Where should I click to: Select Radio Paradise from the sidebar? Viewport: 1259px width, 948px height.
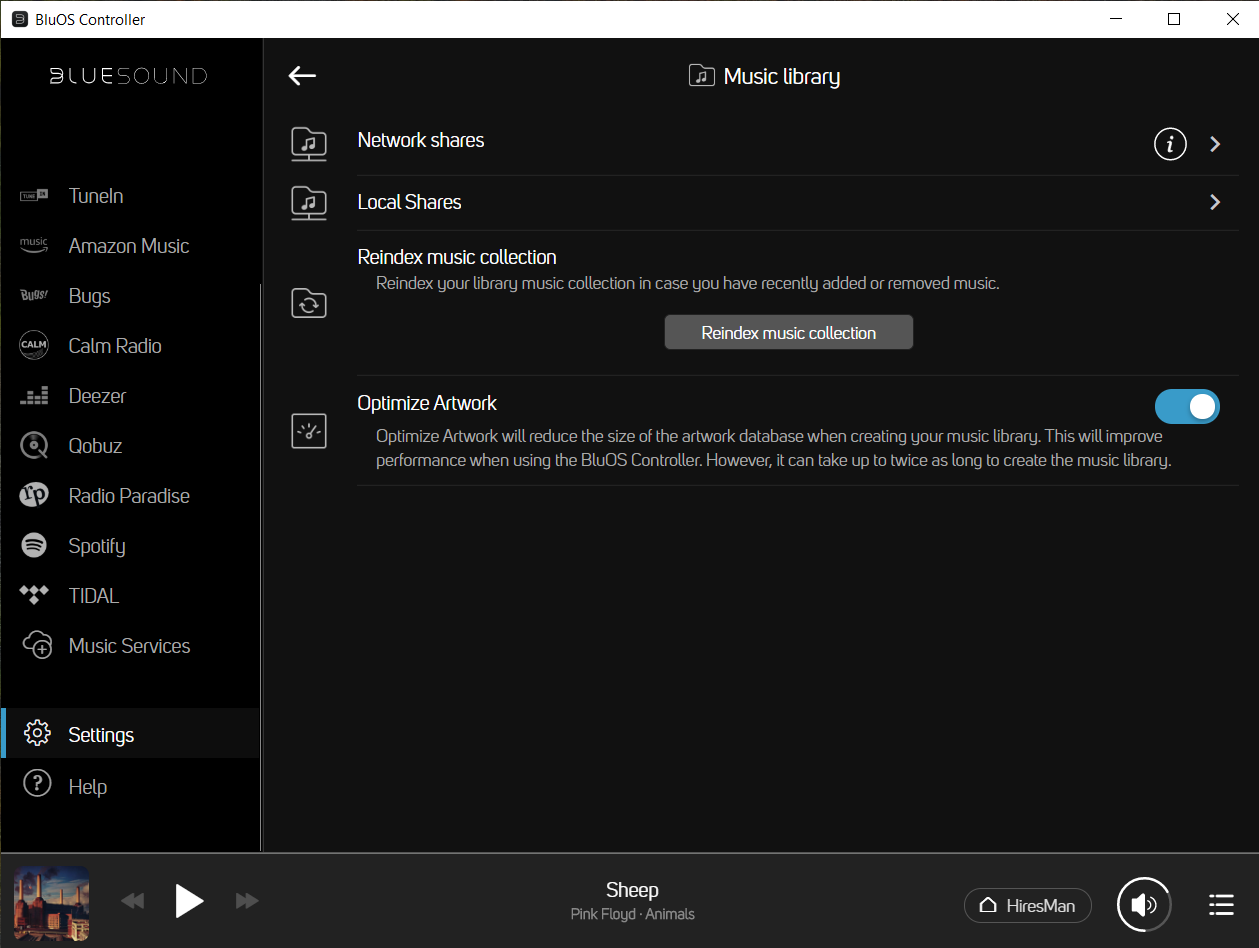point(129,496)
